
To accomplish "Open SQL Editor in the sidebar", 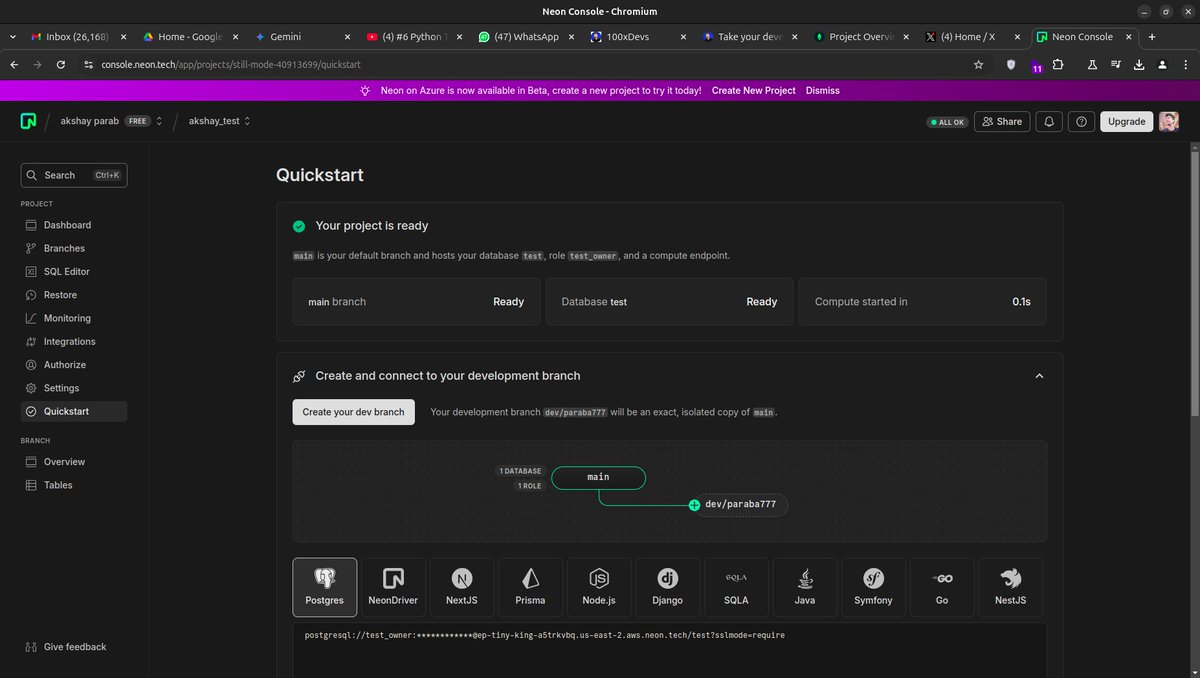I will (x=74, y=271).
